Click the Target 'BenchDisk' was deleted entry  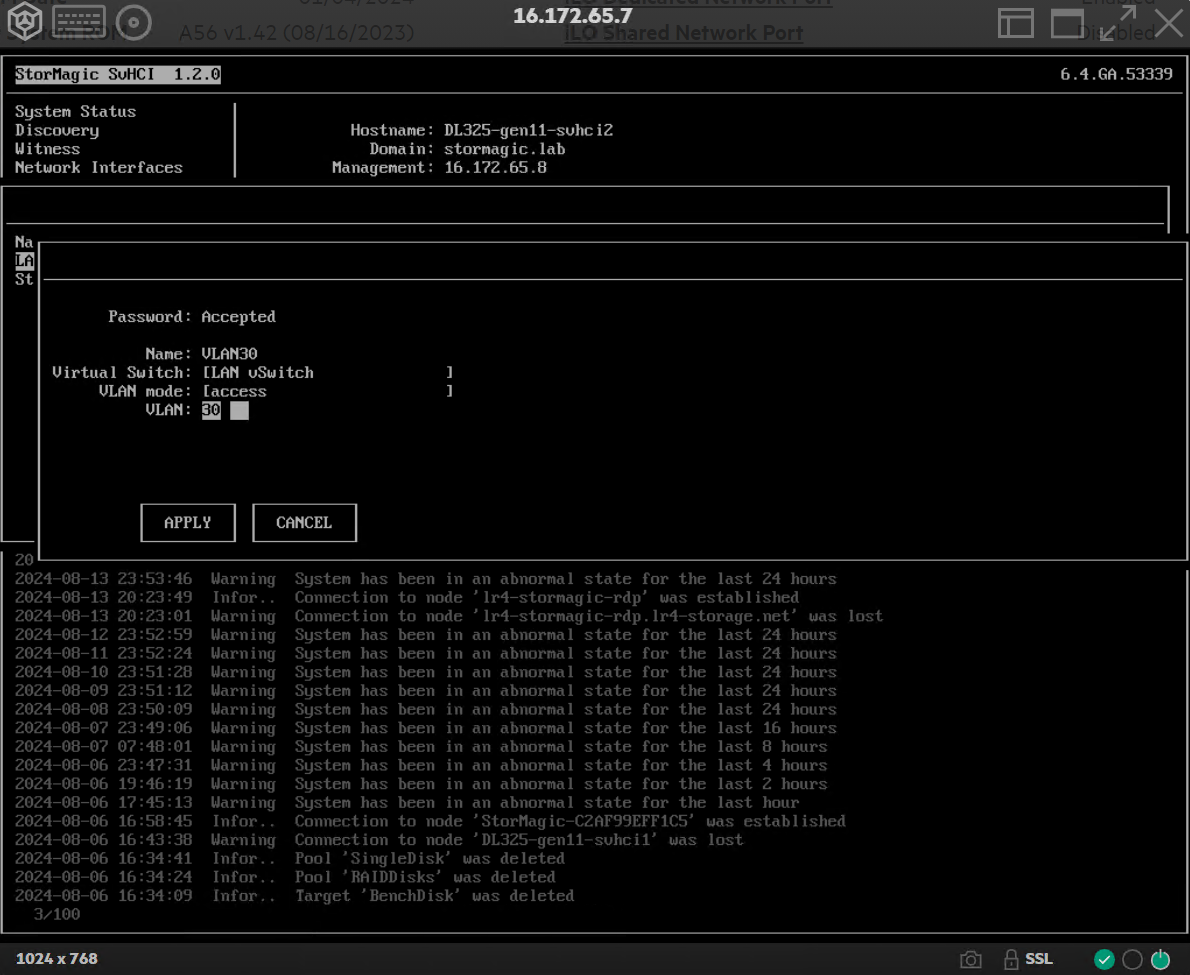[294, 896]
